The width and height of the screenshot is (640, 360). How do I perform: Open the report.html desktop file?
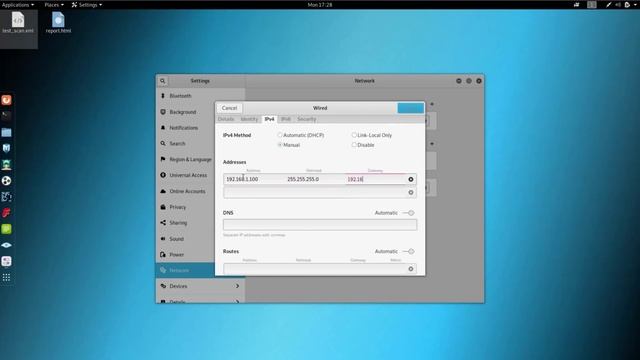coord(58,23)
